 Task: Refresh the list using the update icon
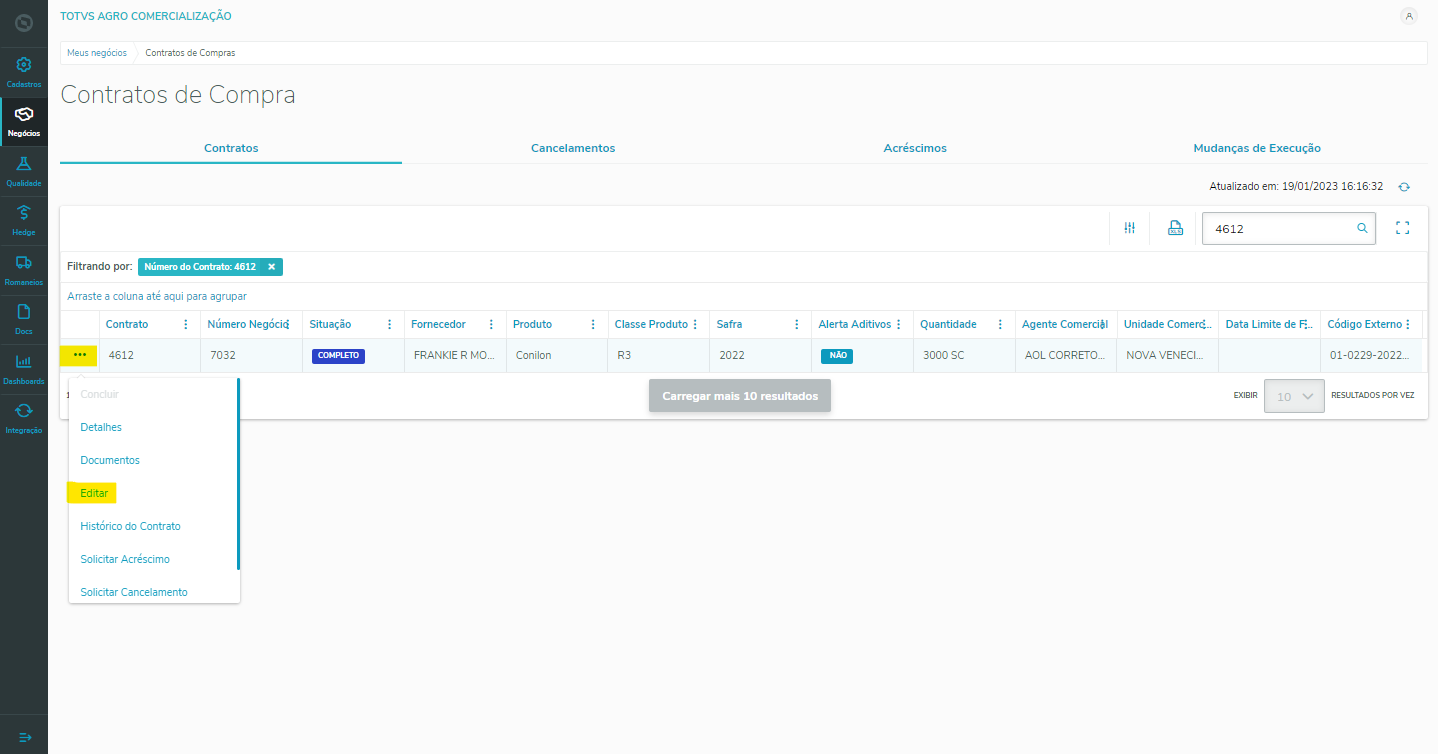tap(1404, 187)
